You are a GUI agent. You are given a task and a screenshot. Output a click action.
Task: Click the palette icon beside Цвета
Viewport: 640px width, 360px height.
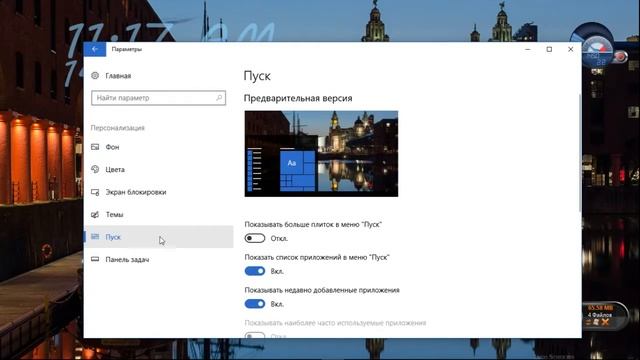[x=95, y=169]
